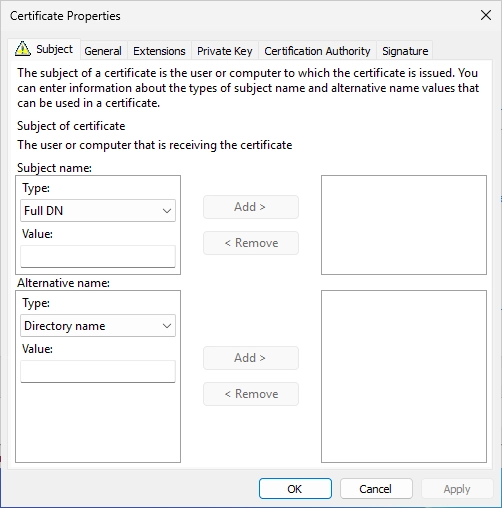The width and height of the screenshot is (502, 508).
Task: Open the Signature tab
Action: coord(405,51)
